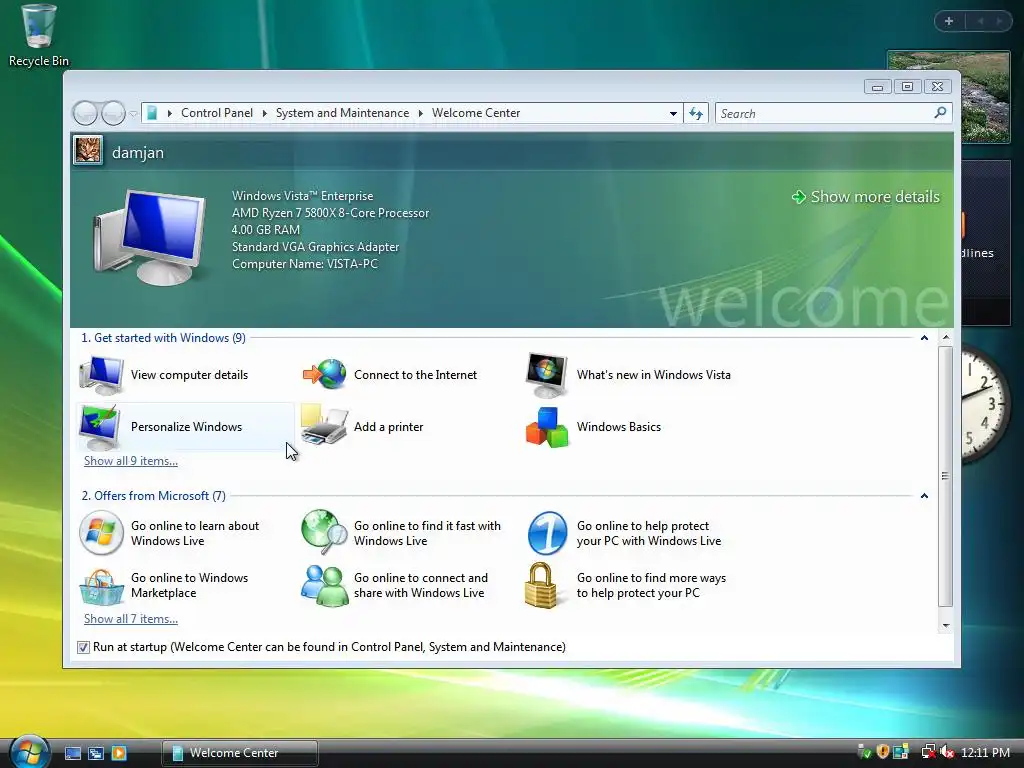Collapse the Offers from Microsoft section
The image size is (1024, 768).
(x=924, y=496)
